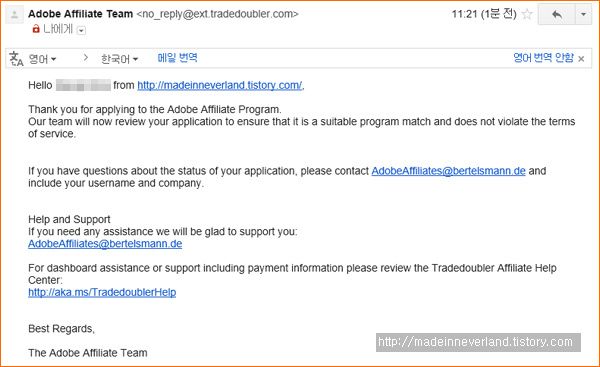Click the 메일 번역 translate message link

[x=177, y=58]
